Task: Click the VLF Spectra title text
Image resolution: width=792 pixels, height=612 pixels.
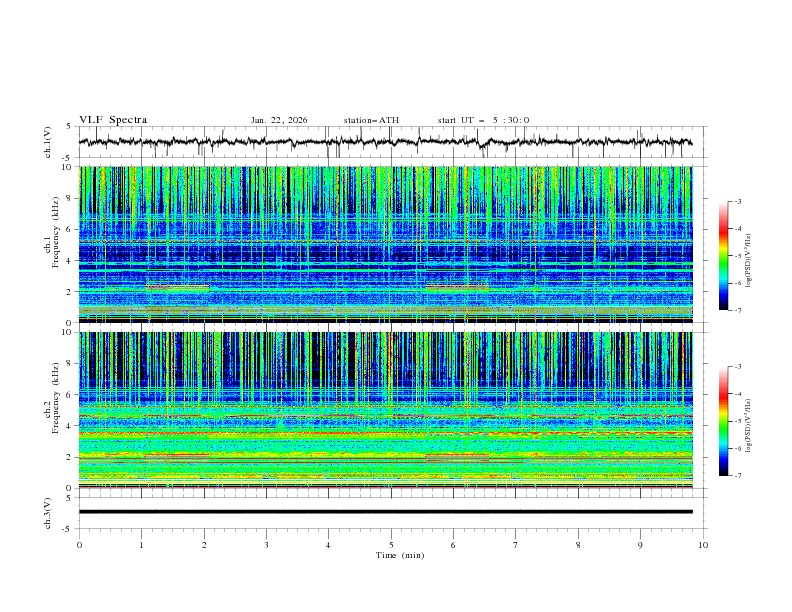Action: (x=113, y=120)
